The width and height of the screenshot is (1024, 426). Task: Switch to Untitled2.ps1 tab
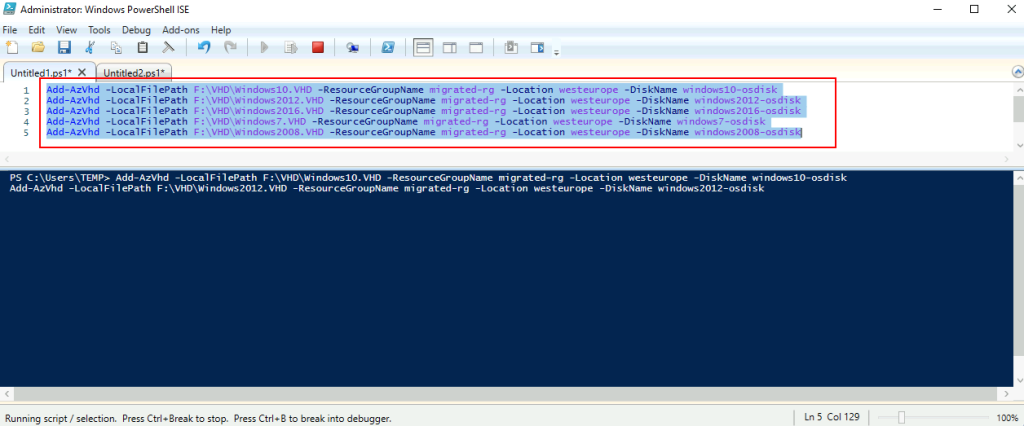134,73
